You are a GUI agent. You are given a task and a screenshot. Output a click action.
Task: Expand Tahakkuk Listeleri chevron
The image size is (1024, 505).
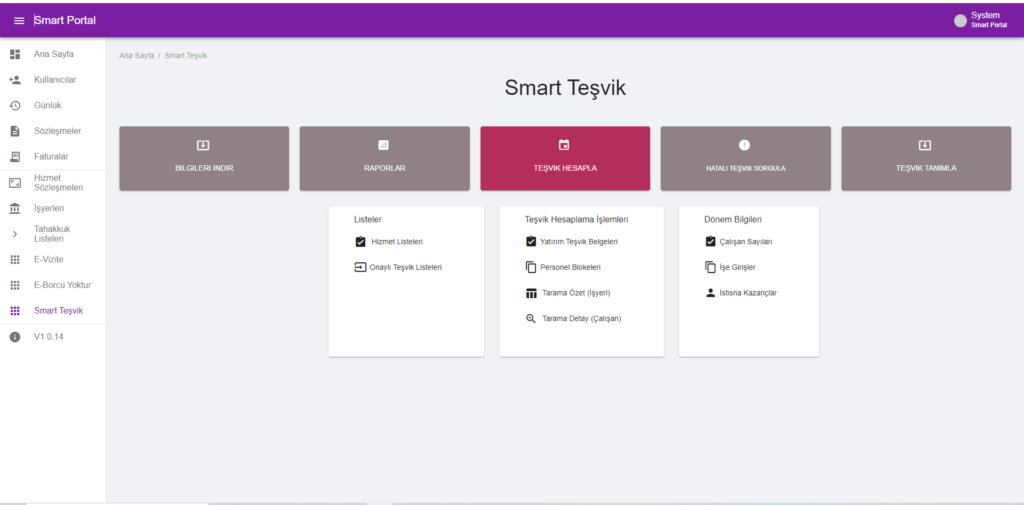(15, 234)
